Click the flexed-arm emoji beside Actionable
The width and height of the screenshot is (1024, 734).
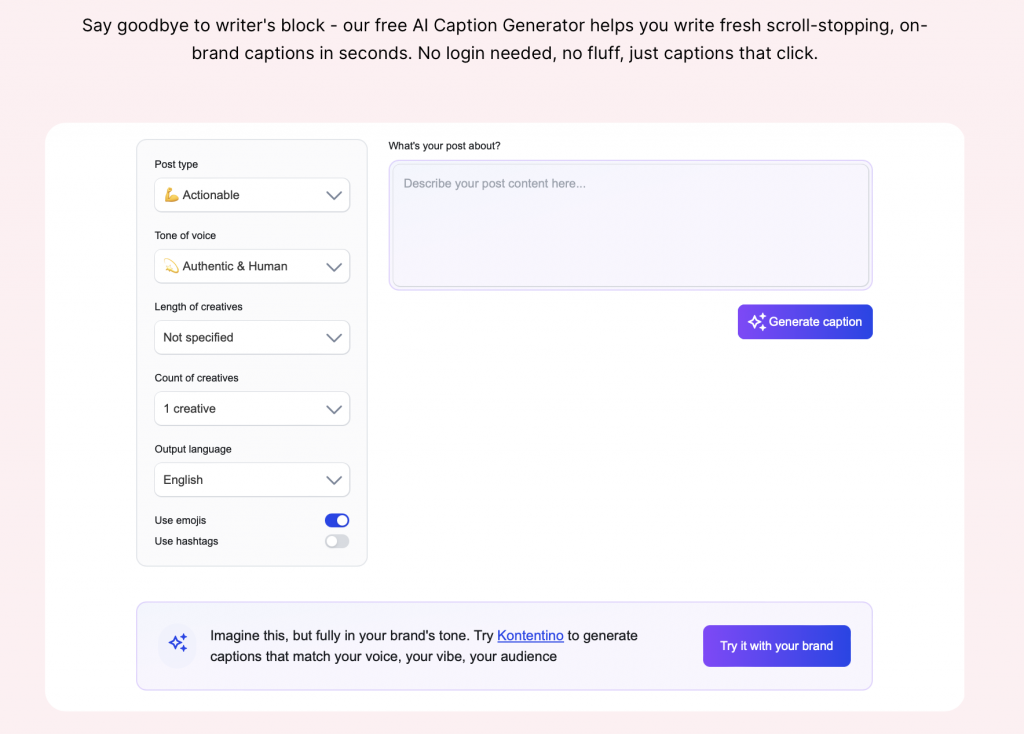pyautogui.click(x=171, y=195)
